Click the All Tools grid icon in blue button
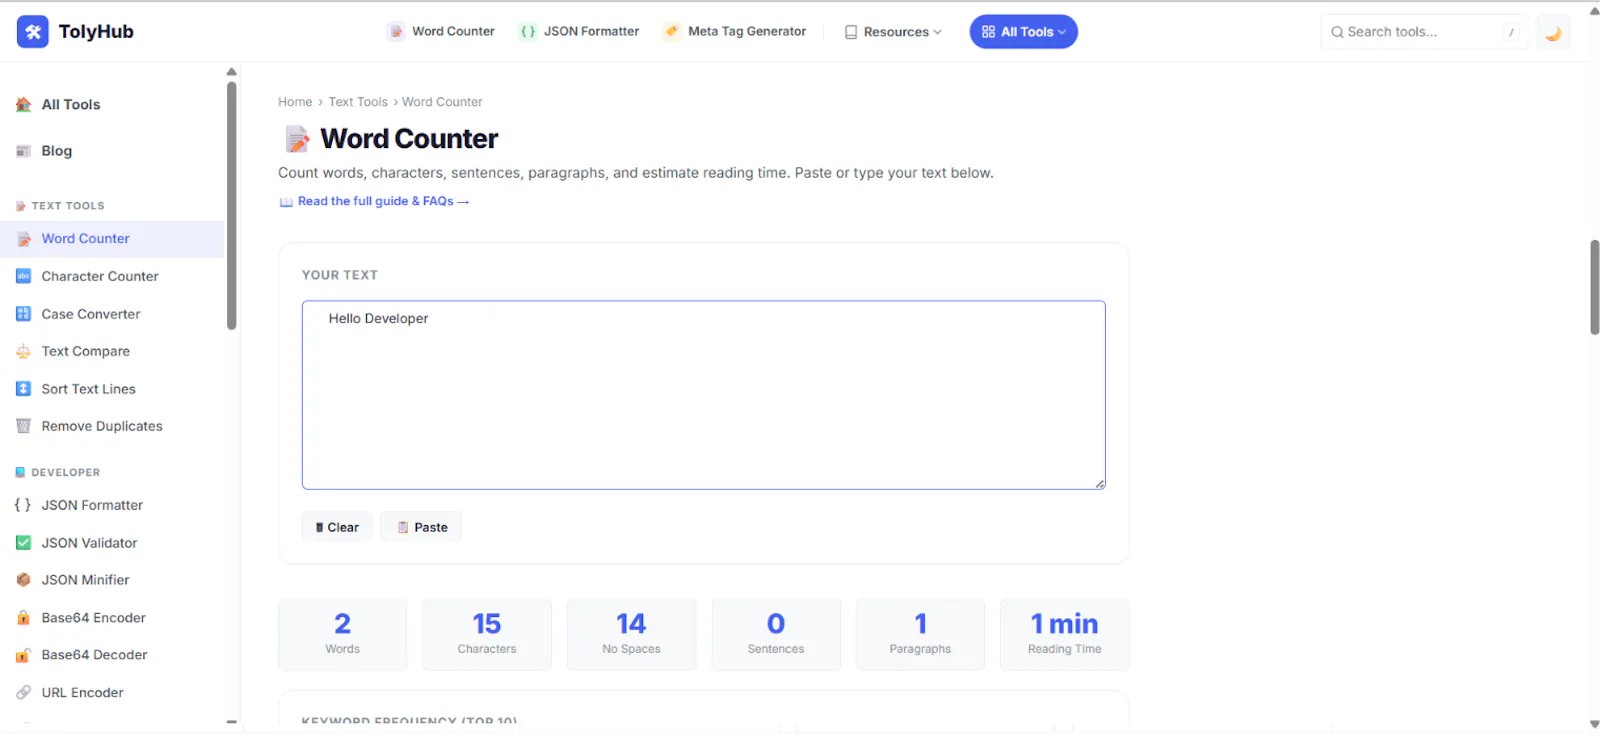The width and height of the screenshot is (1600, 736). click(988, 32)
